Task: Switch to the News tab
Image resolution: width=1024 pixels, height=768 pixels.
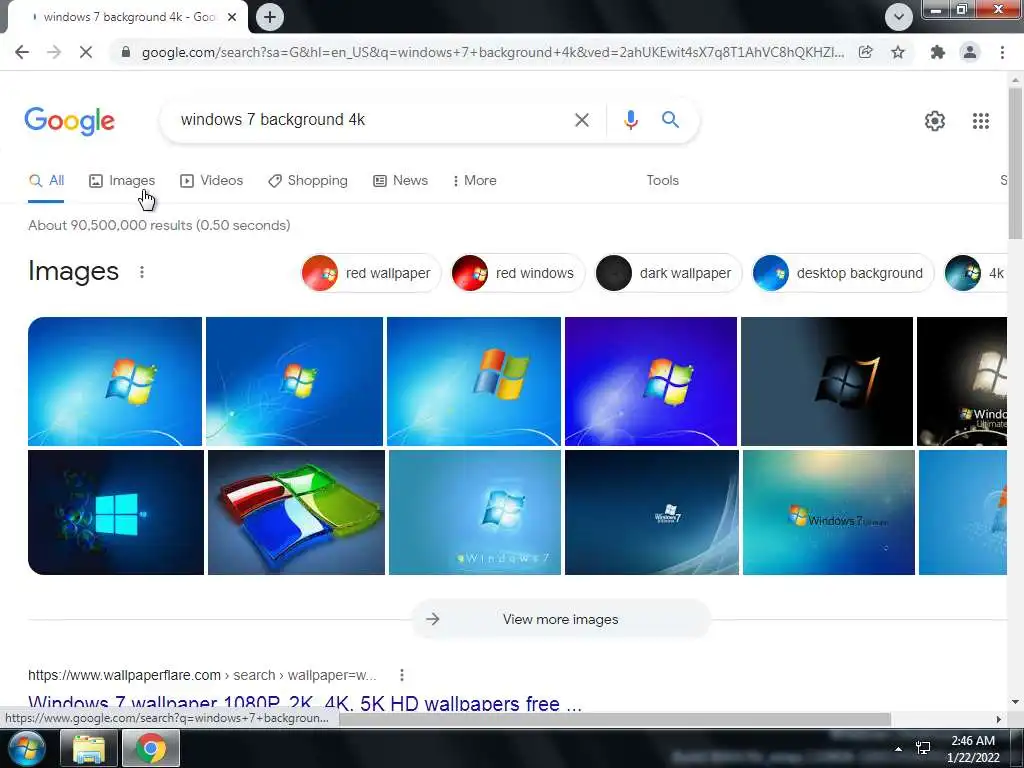Action: [400, 181]
